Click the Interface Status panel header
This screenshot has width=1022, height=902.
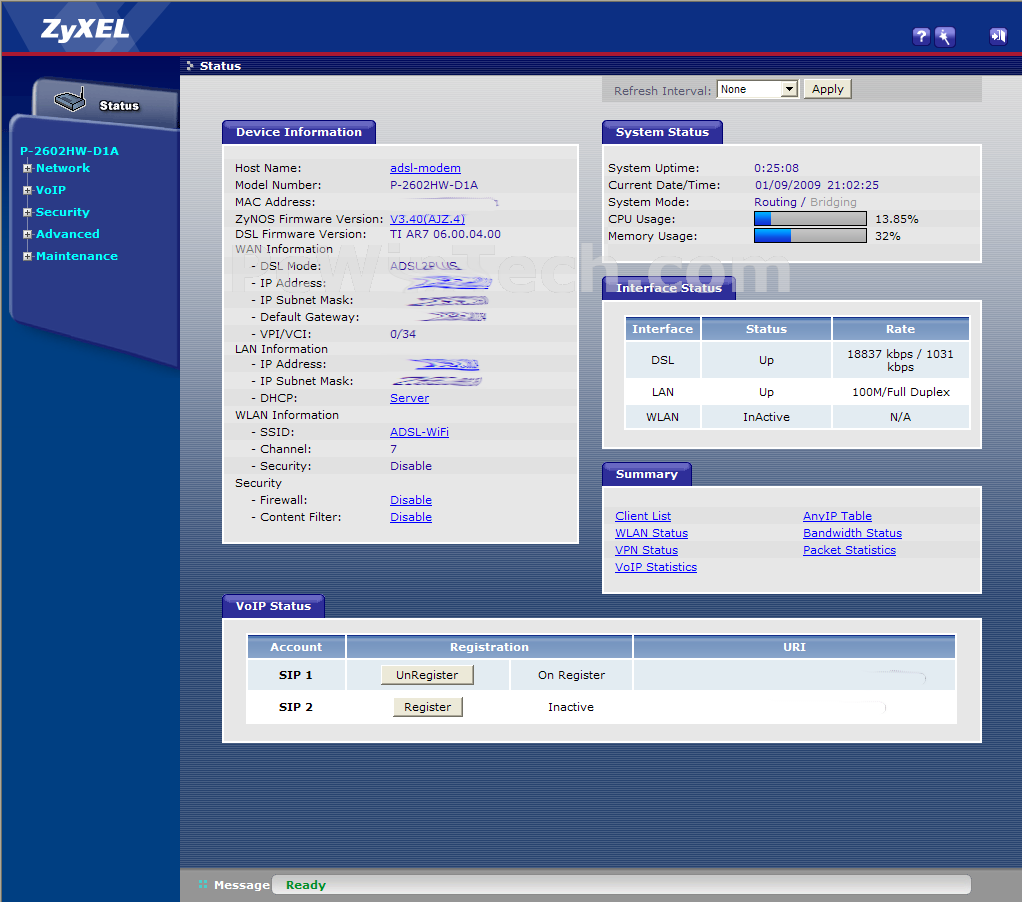click(669, 288)
